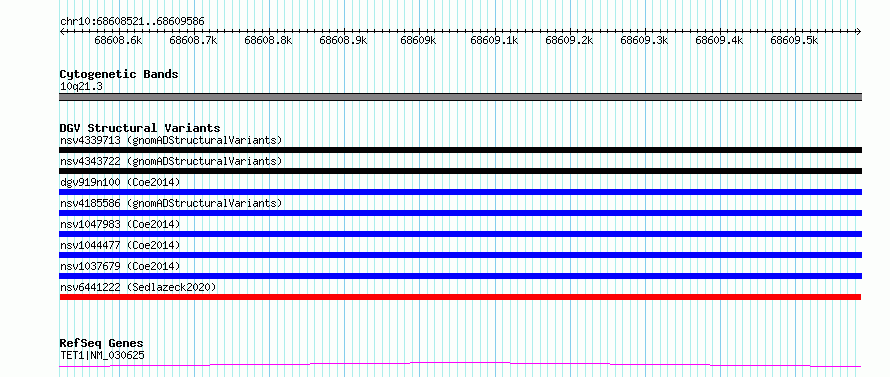The height and width of the screenshot is (377, 890).
Task: Click the 68609.1k ruler tick label
Action: (x=494, y=40)
